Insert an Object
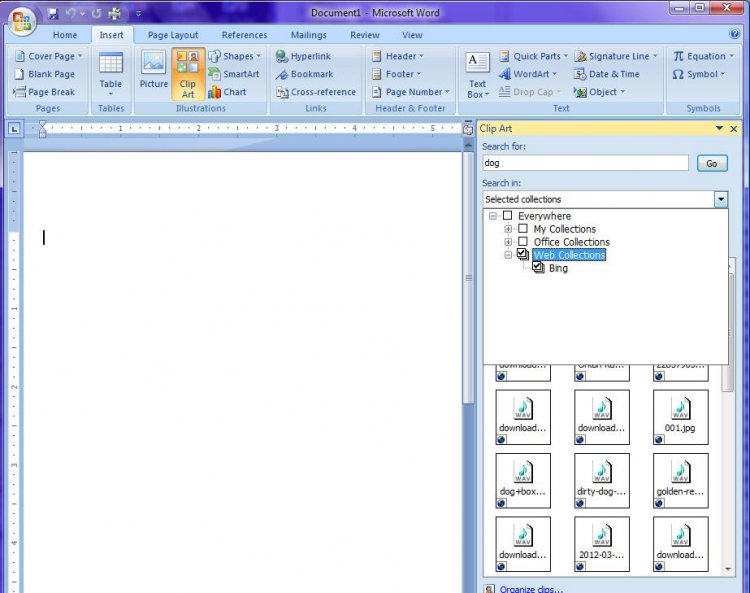This screenshot has width=750, height=593. 600,92
